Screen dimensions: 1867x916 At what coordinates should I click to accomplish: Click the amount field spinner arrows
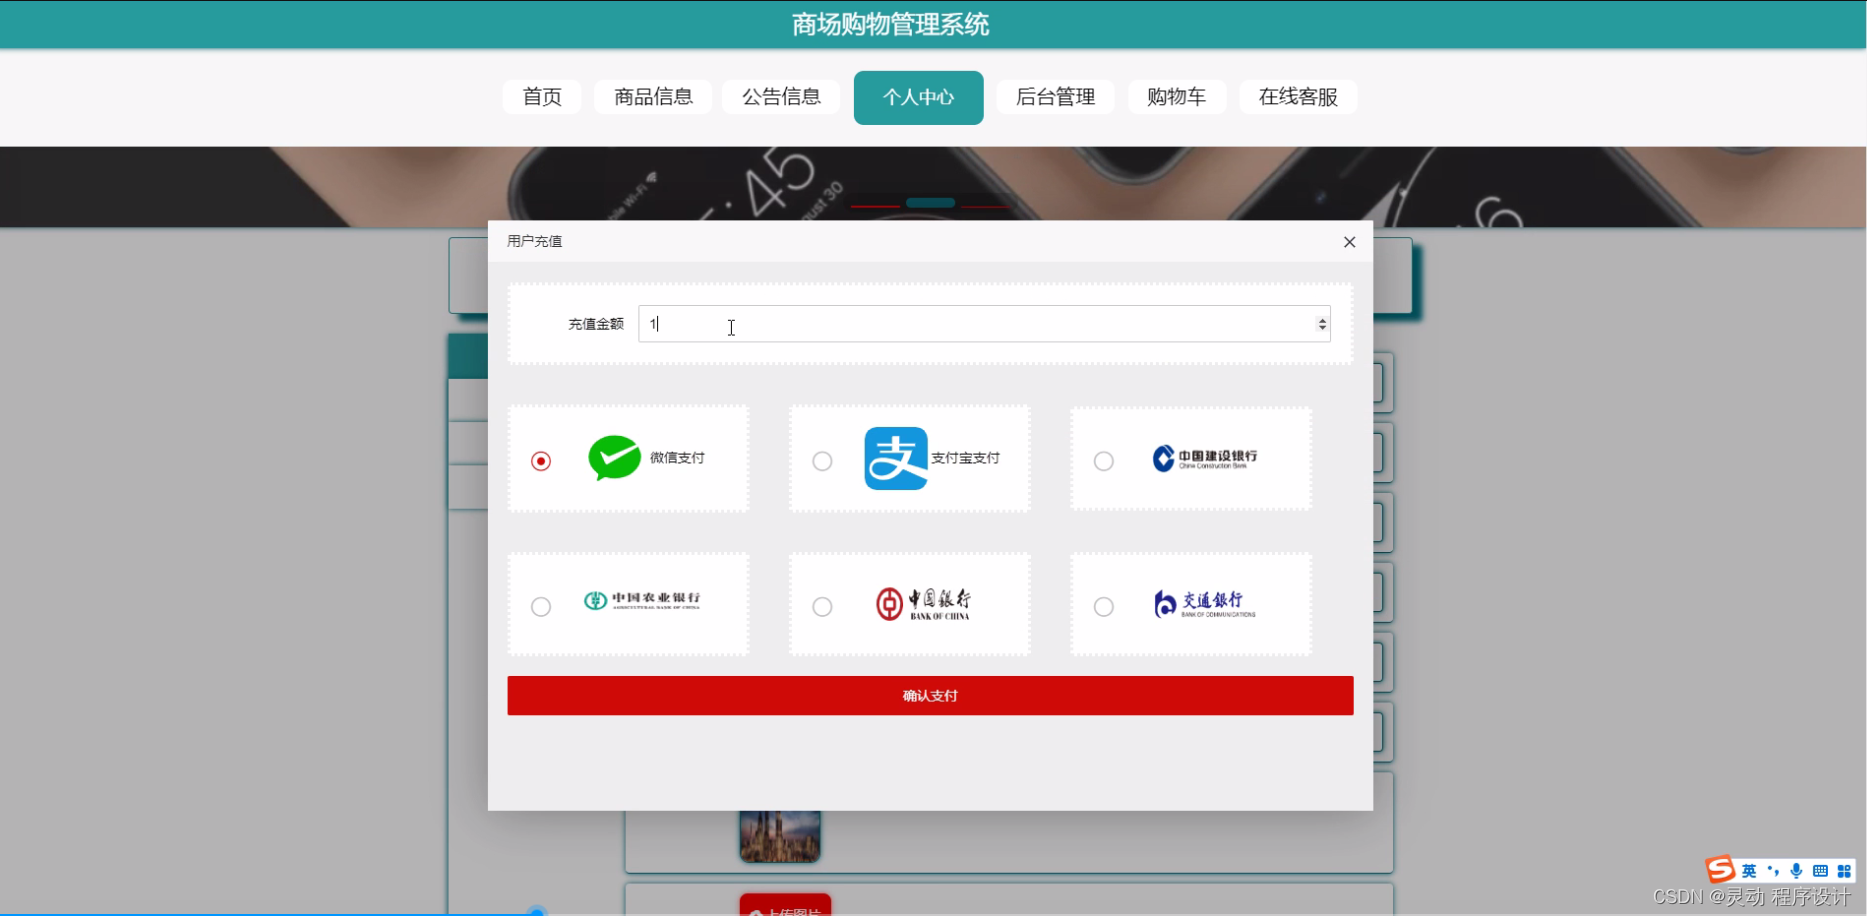point(1322,324)
